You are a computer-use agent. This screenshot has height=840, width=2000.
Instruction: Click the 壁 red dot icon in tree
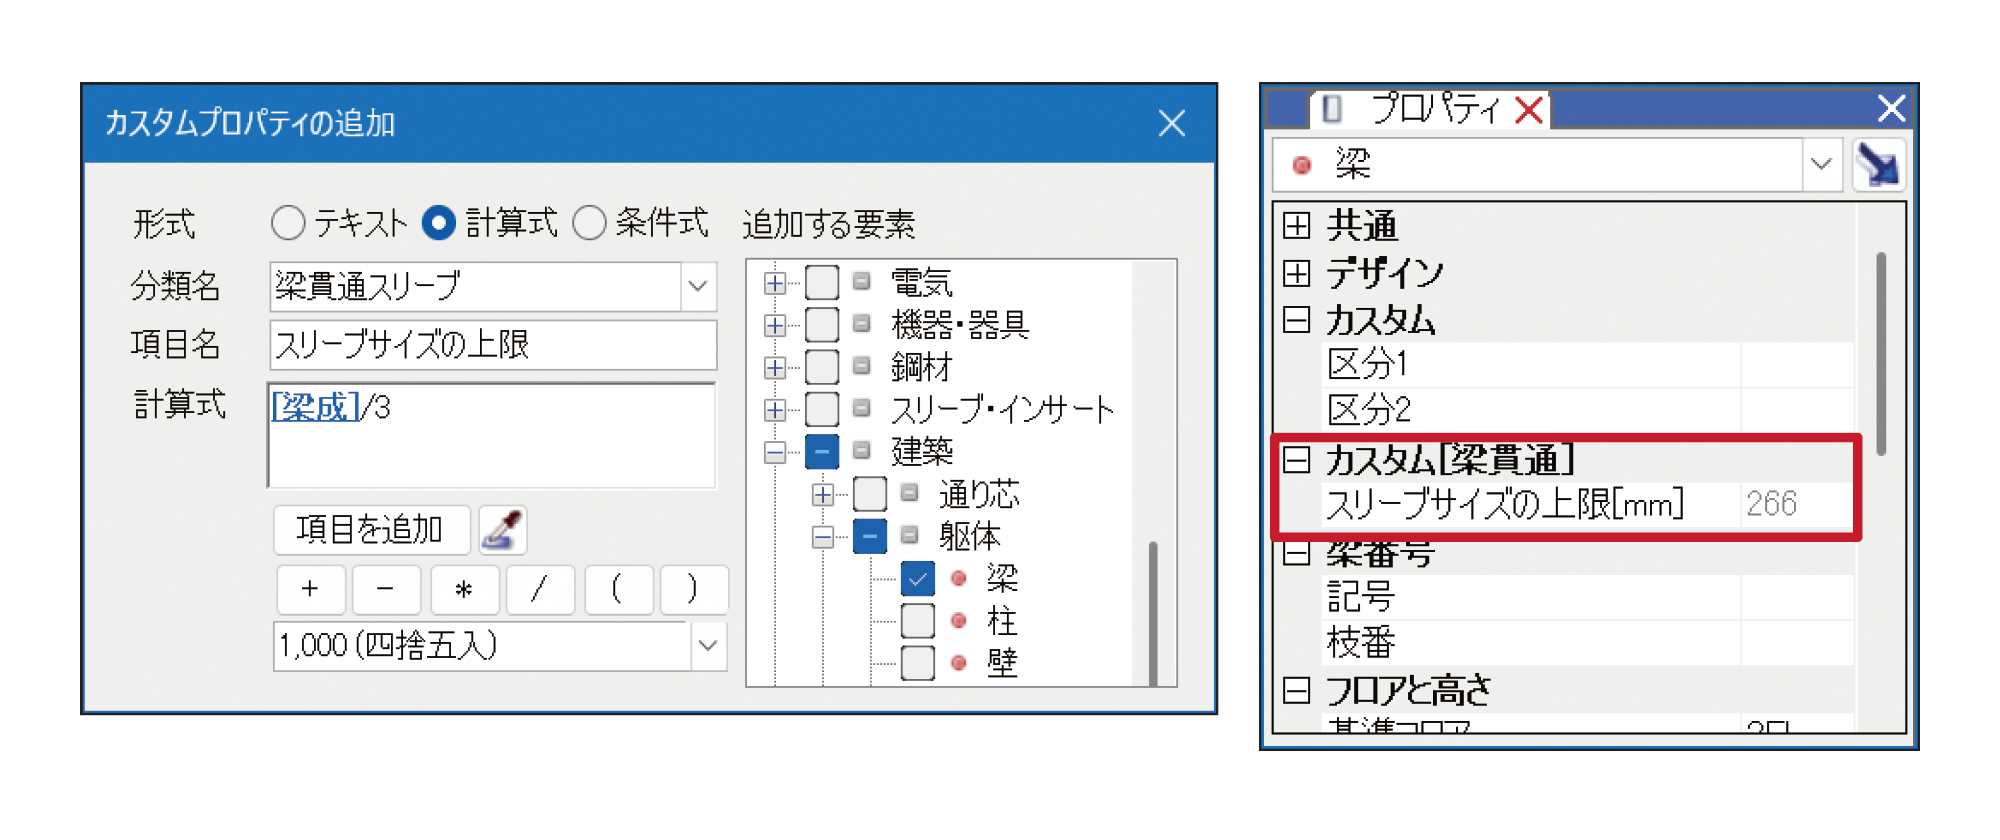[x=958, y=662]
